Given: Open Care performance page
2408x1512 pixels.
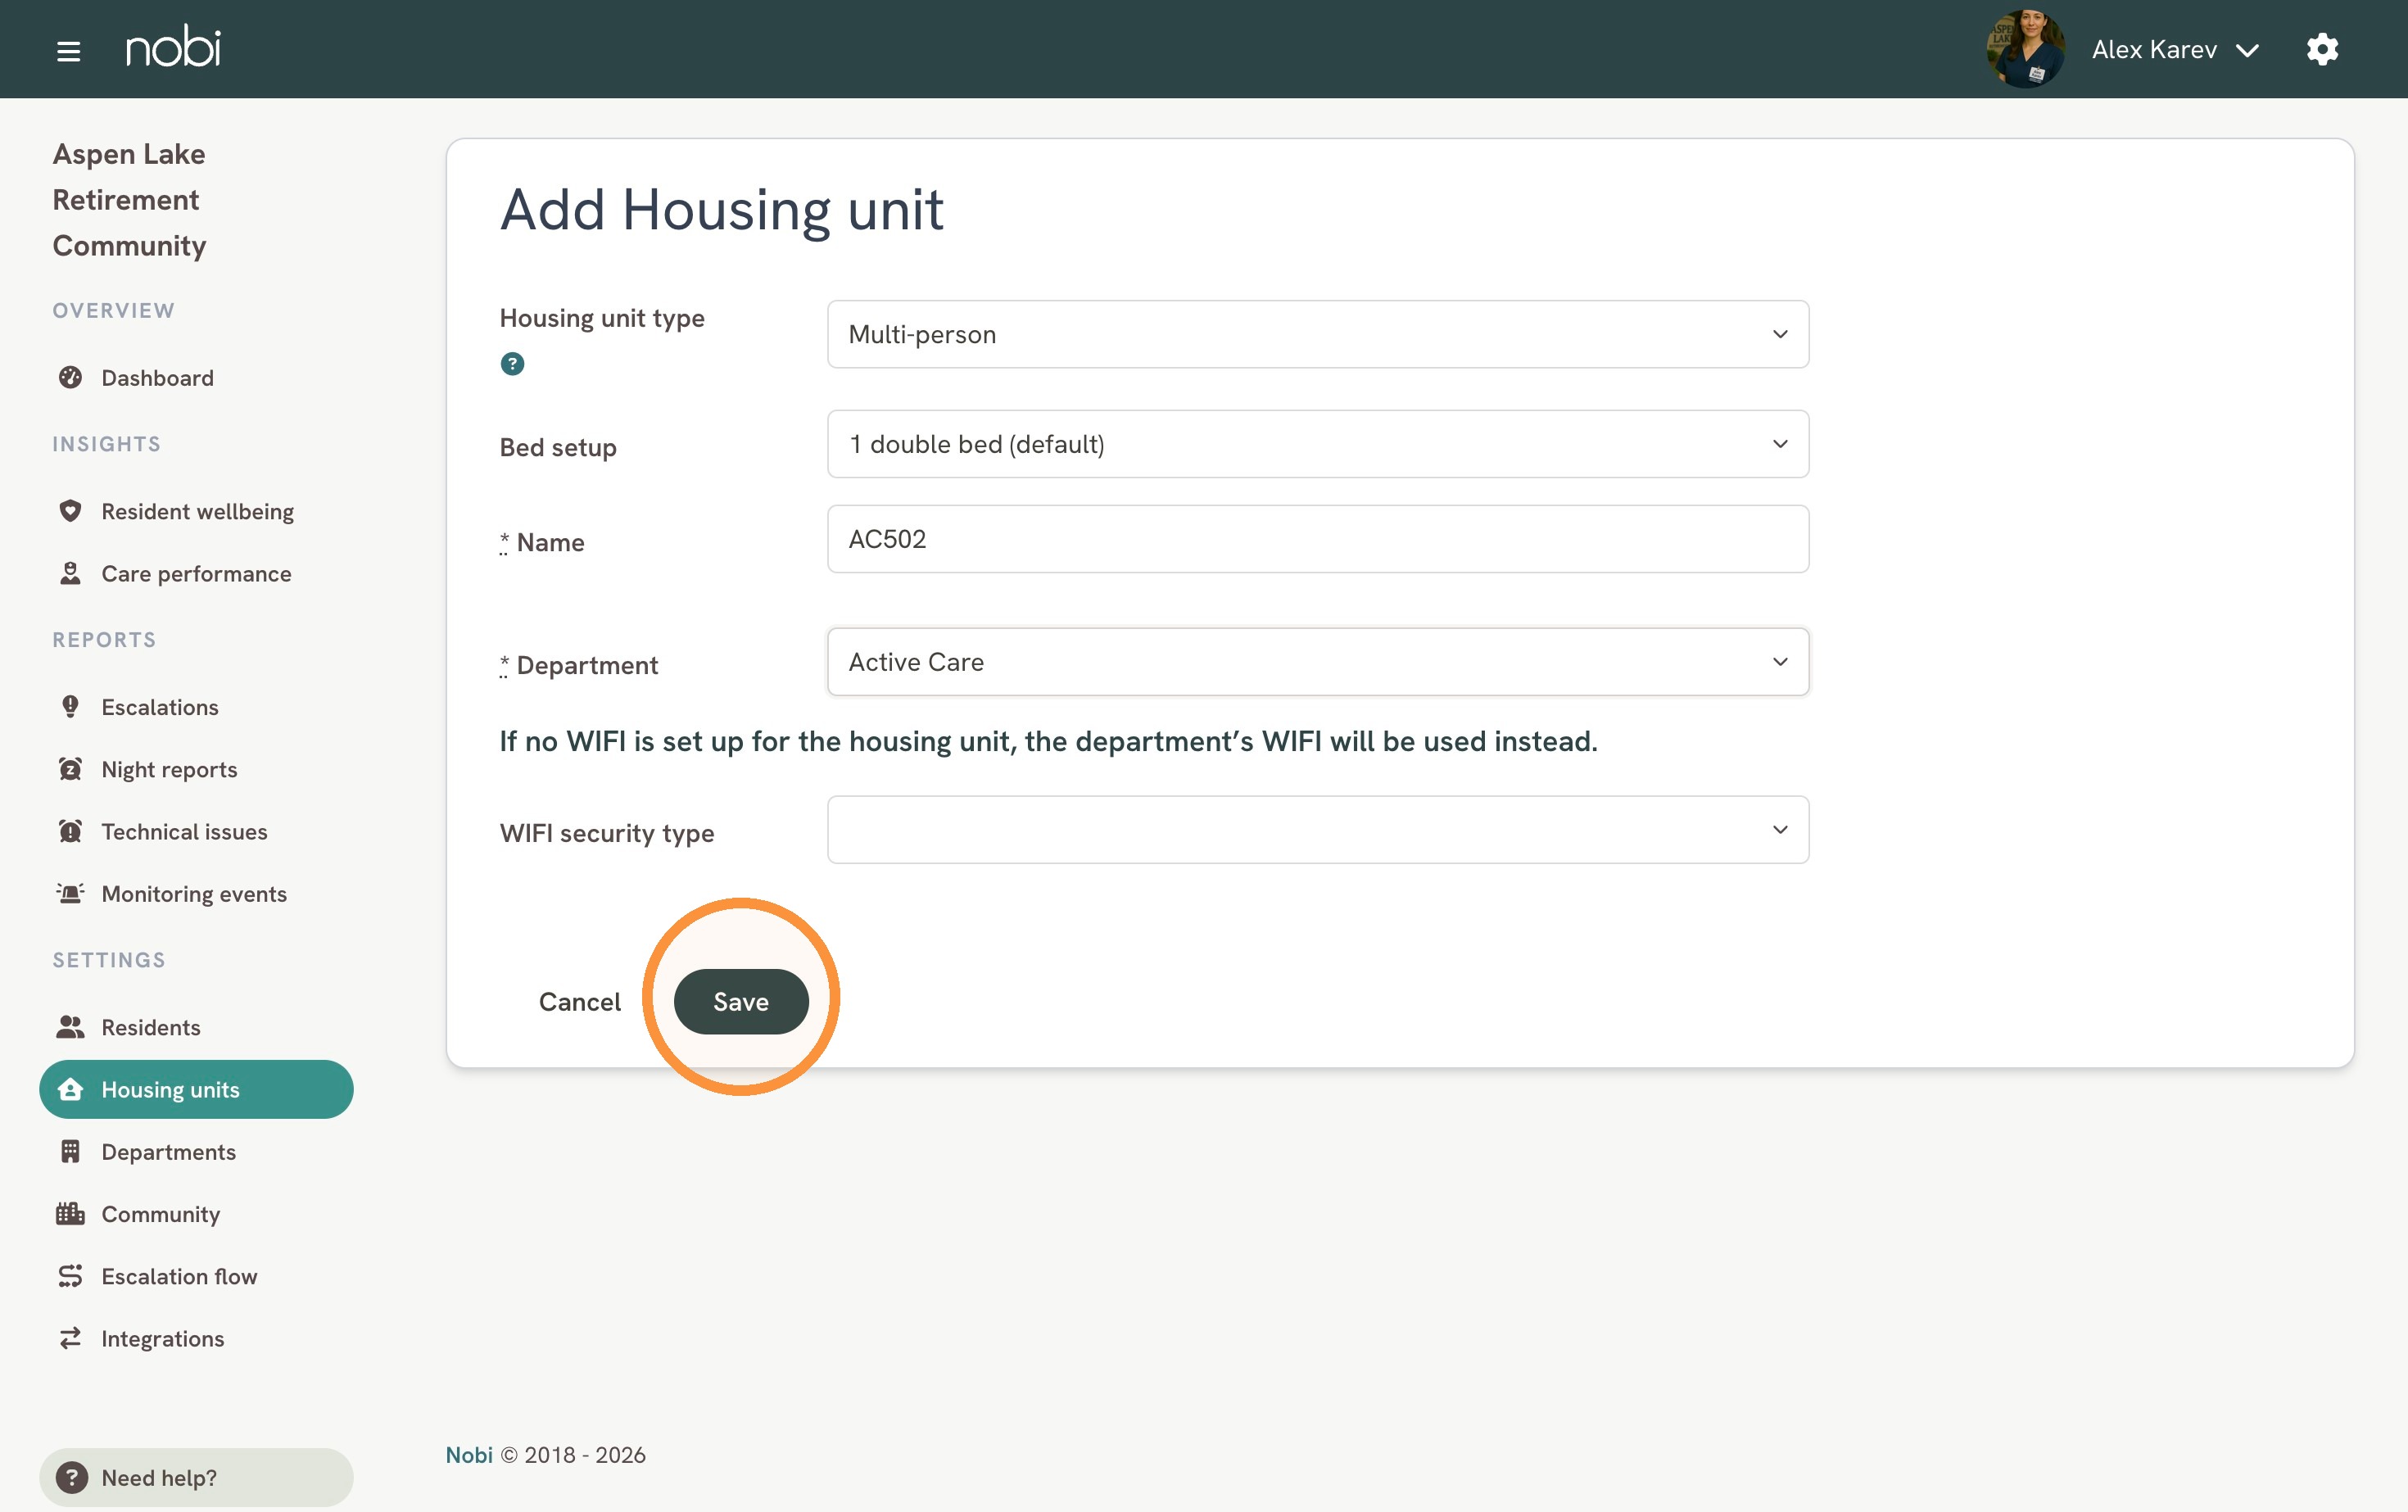Looking at the screenshot, I should [x=196, y=574].
